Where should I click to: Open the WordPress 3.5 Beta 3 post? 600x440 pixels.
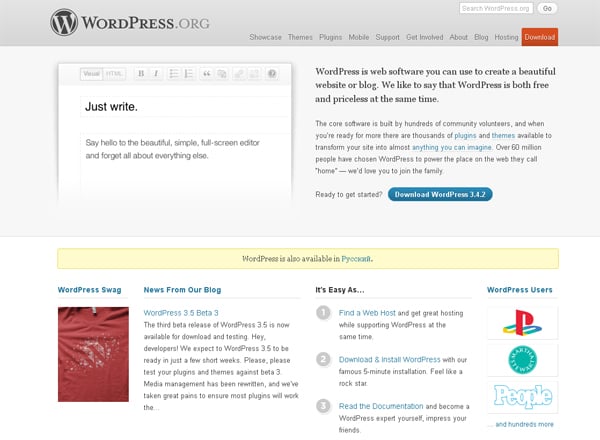coord(181,313)
